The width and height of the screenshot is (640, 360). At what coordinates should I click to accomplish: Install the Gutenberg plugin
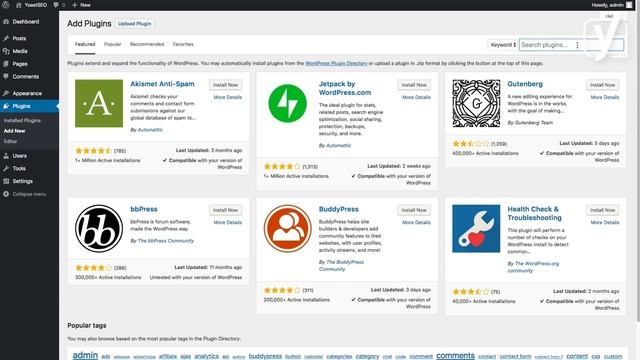(x=602, y=85)
